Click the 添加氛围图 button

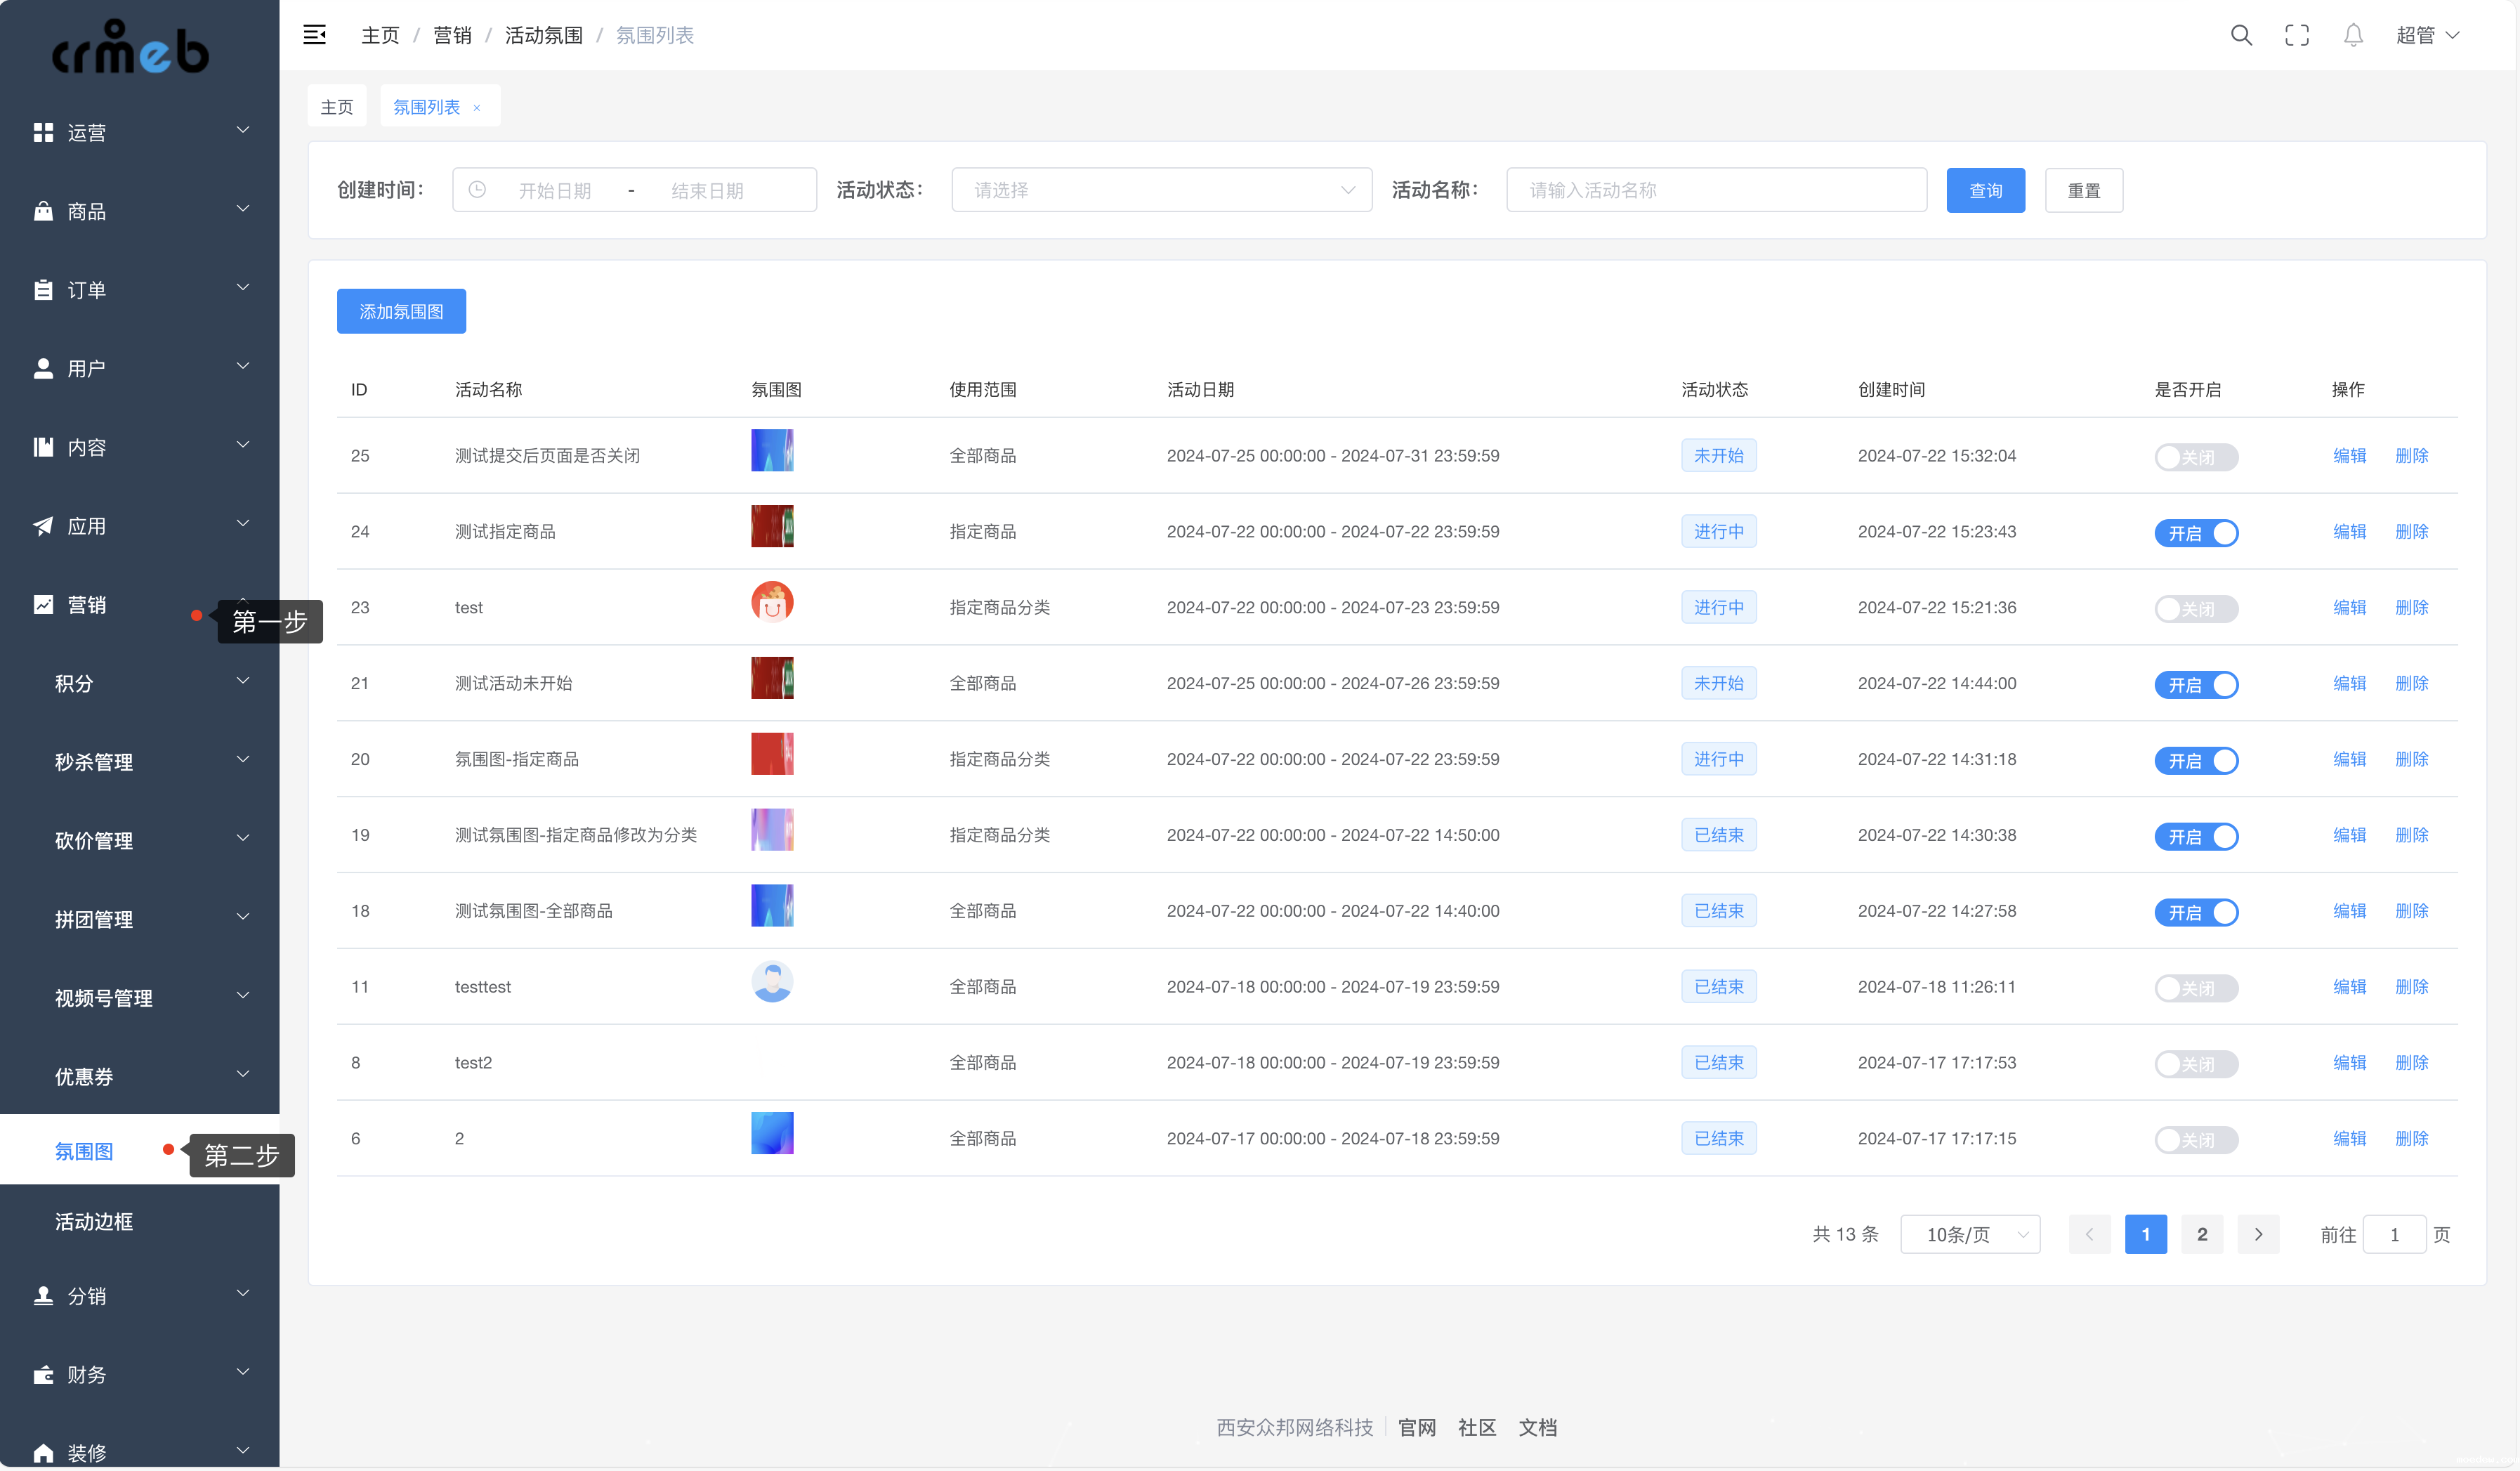[x=401, y=311]
